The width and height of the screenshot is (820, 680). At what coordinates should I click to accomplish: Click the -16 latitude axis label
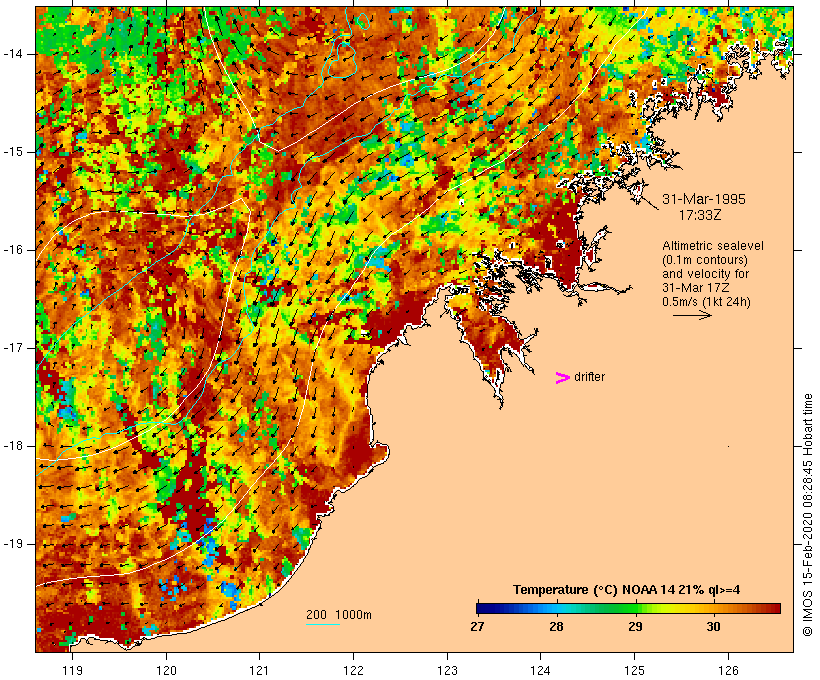click(x=13, y=250)
